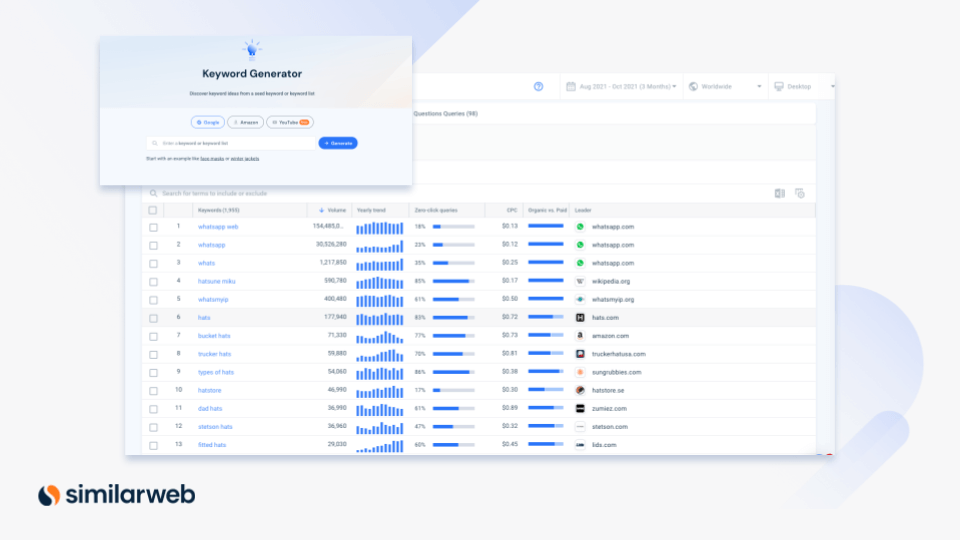This screenshot has width=960, height=540.
Task: Check the box for whatsapp web row
Action: pos(153,227)
